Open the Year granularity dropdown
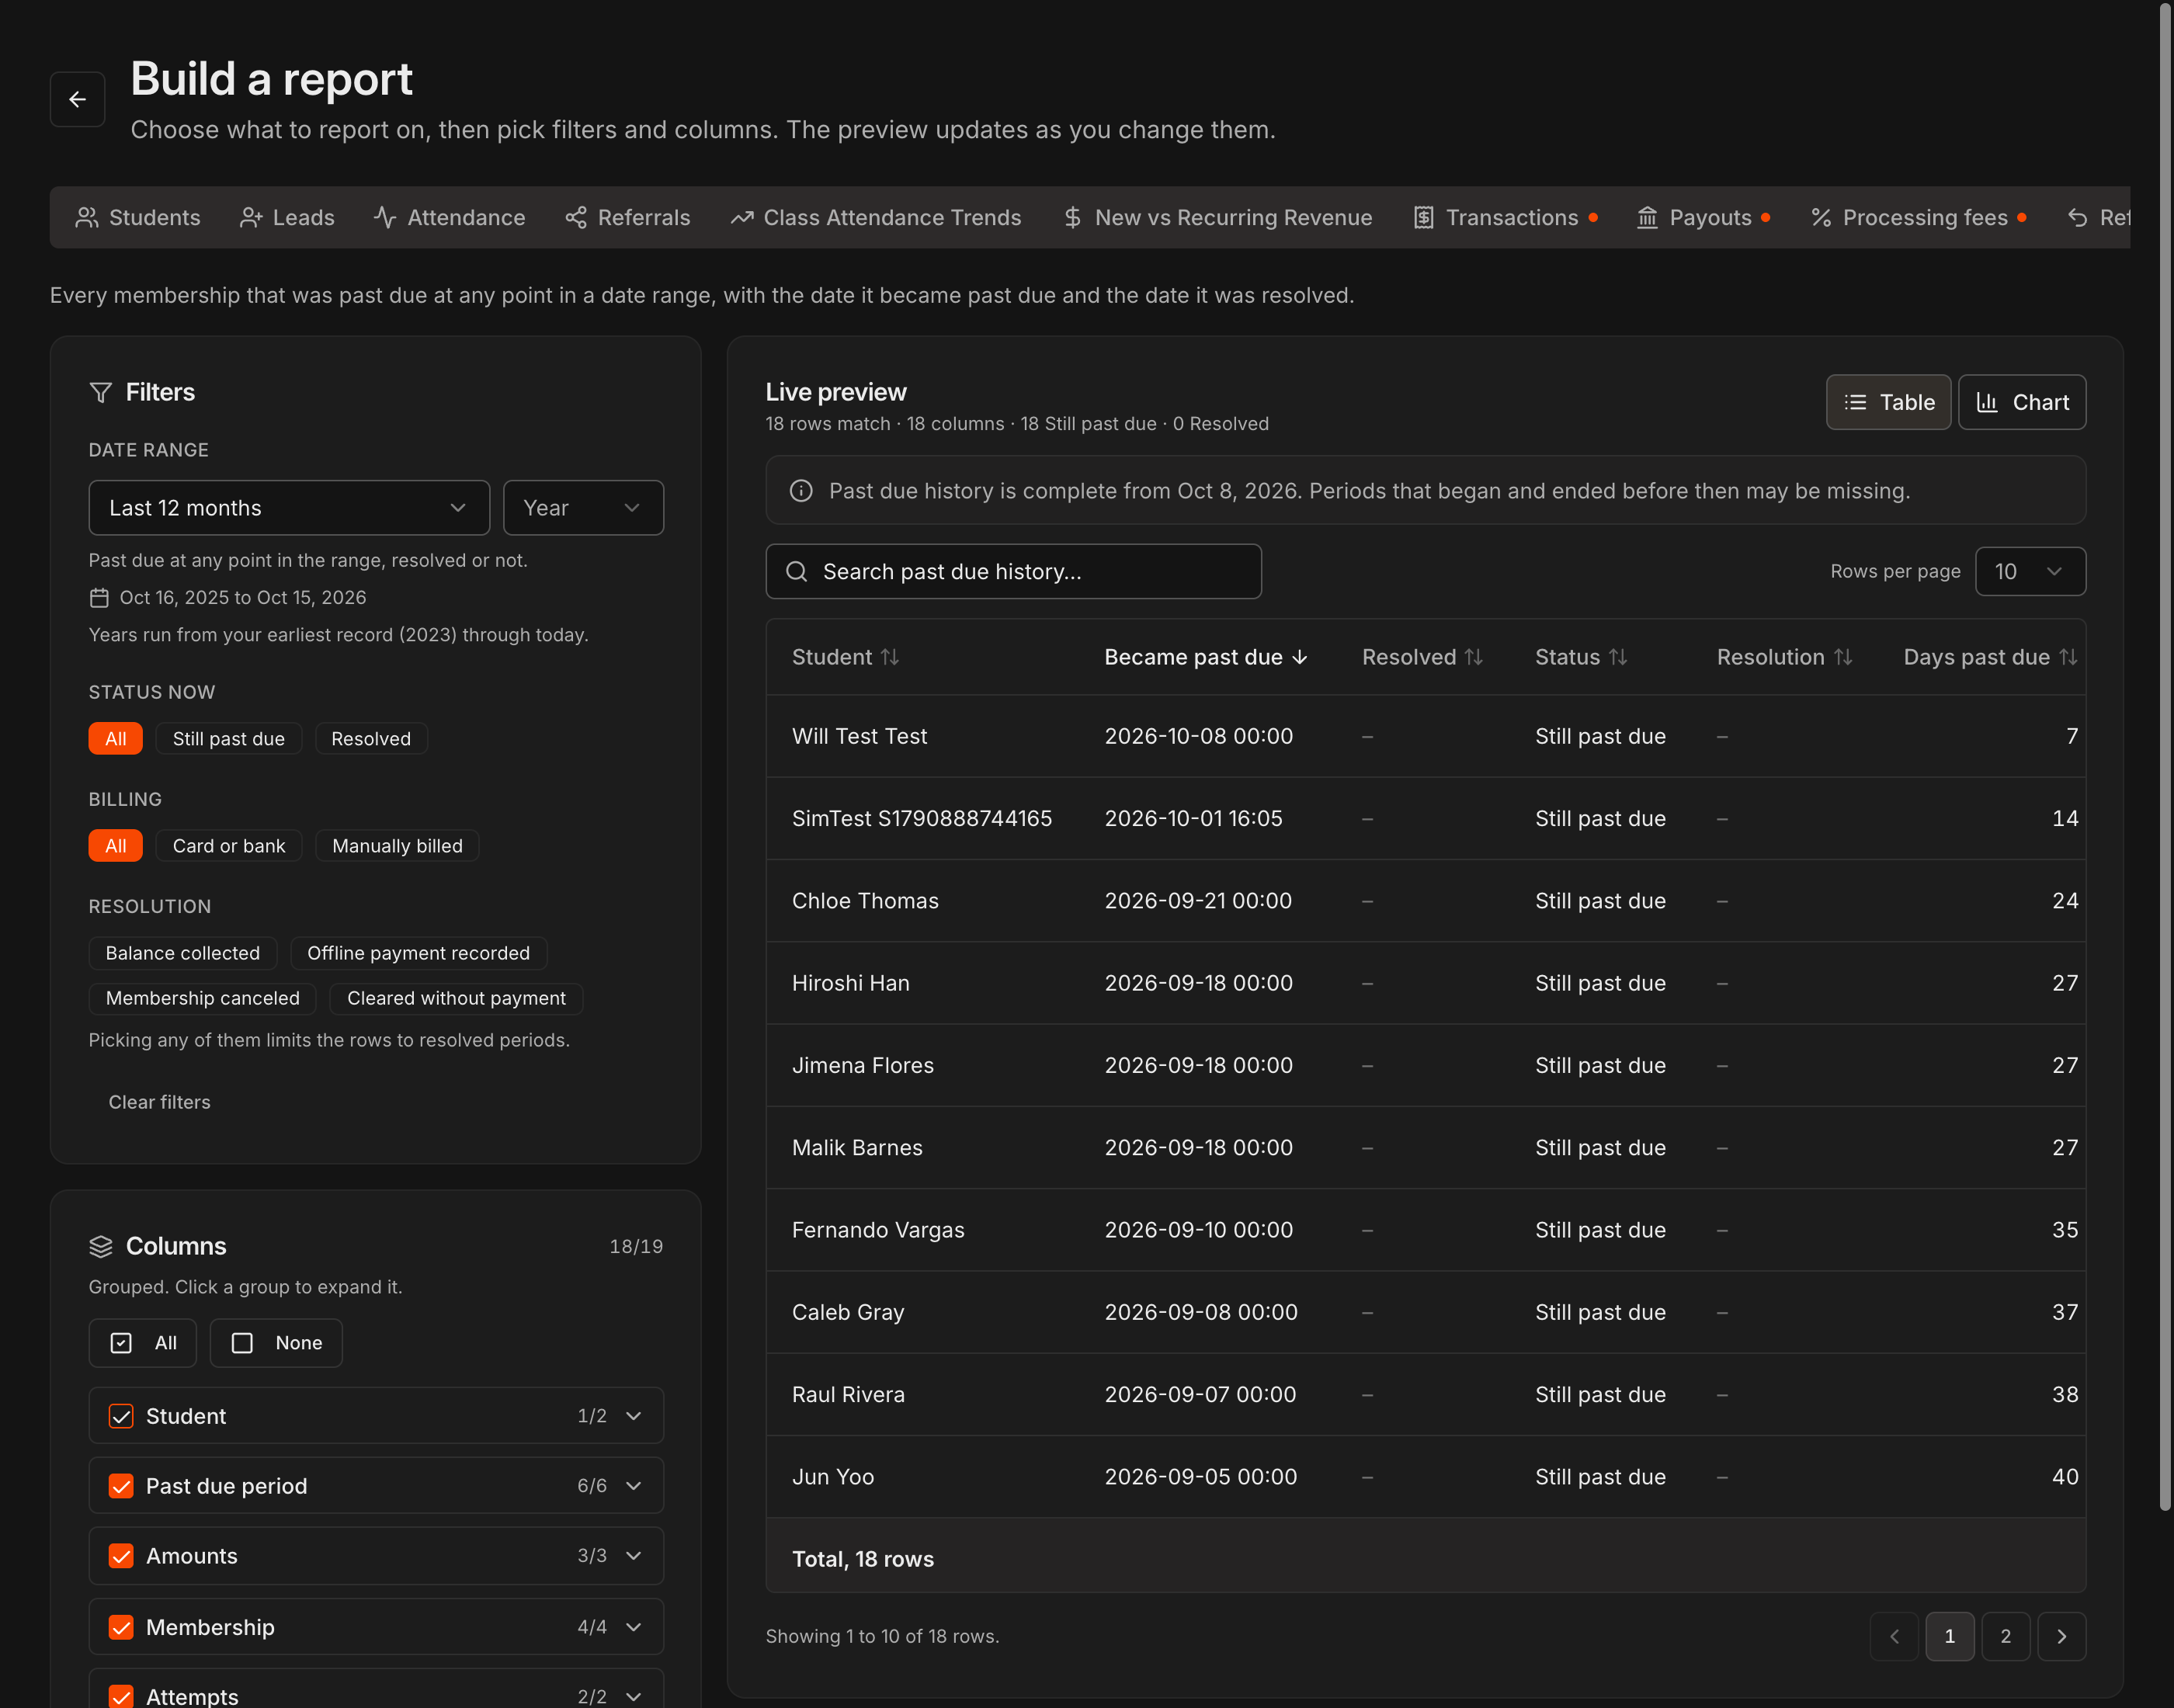This screenshot has width=2174, height=1708. pyautogui.click(x=583, y=508)
